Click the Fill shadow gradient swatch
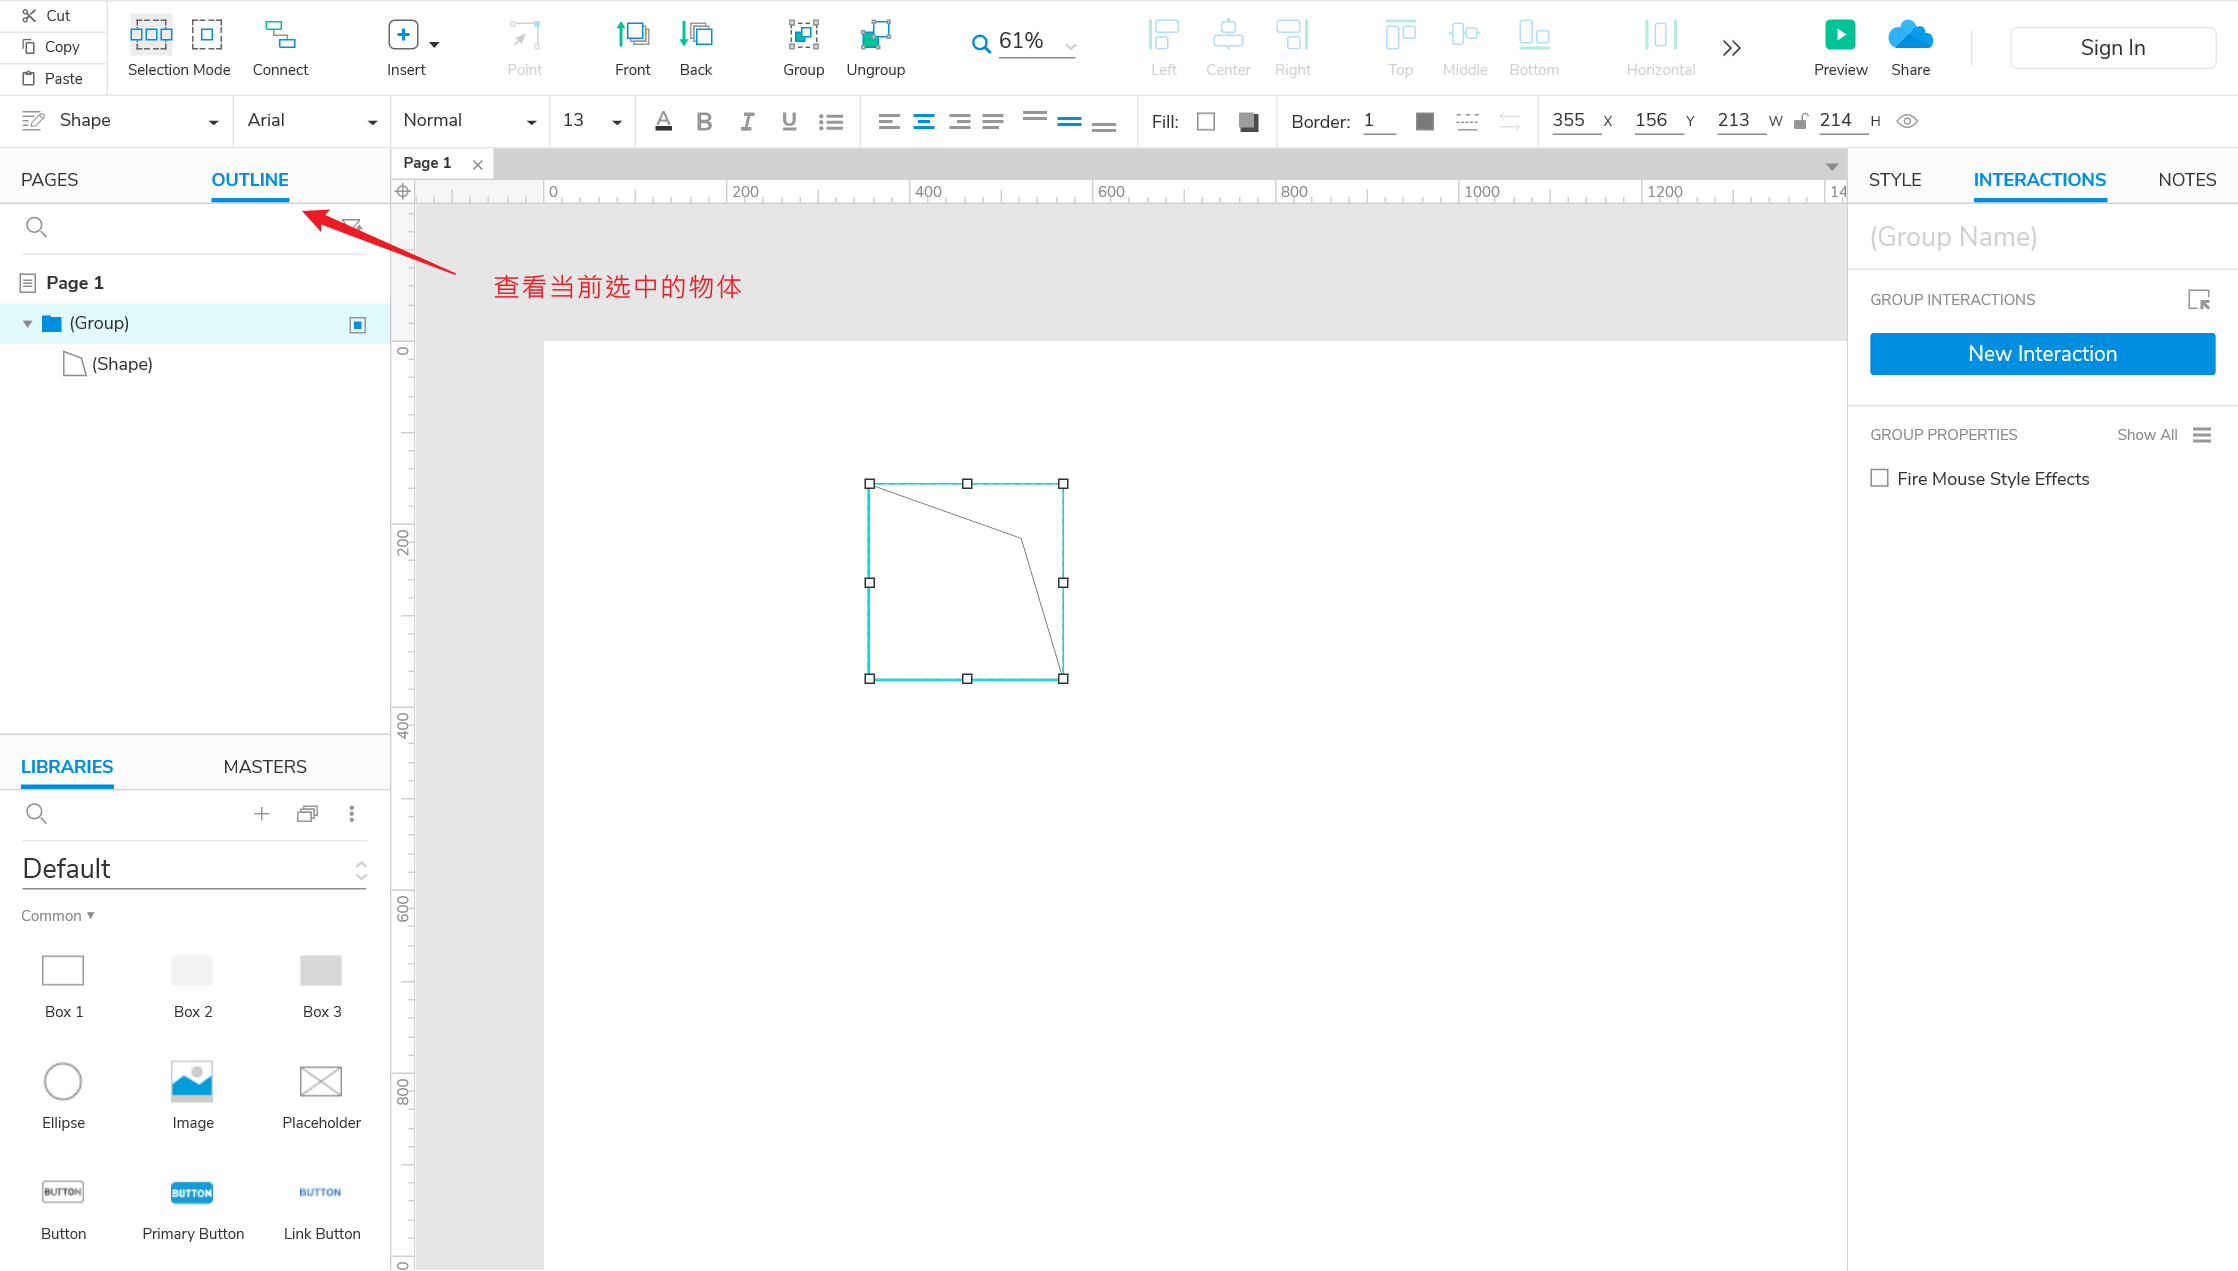This screenshot has width=2238, height=1271. coord(1248,122)
